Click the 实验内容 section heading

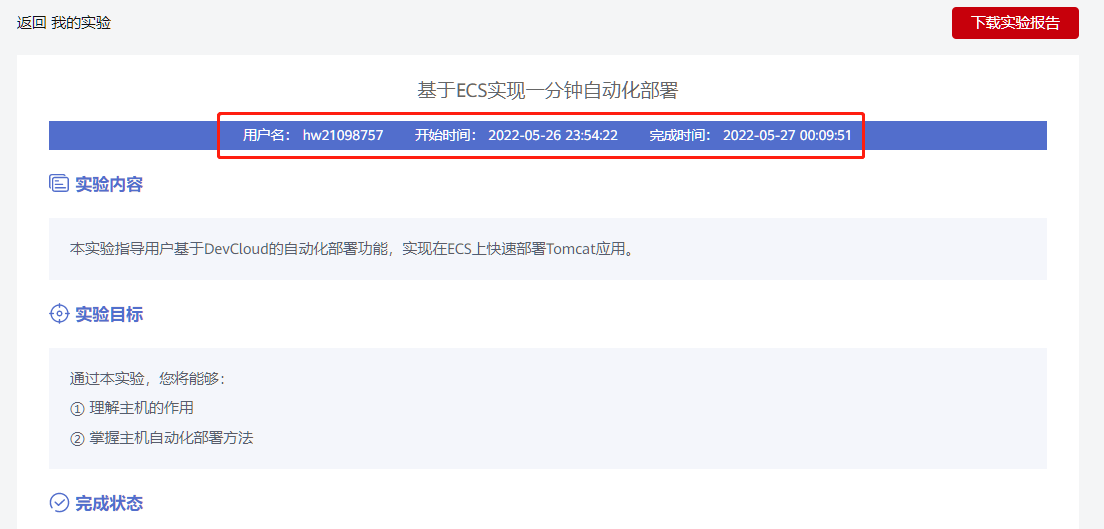pyautogui.click(x=109, y=185)
